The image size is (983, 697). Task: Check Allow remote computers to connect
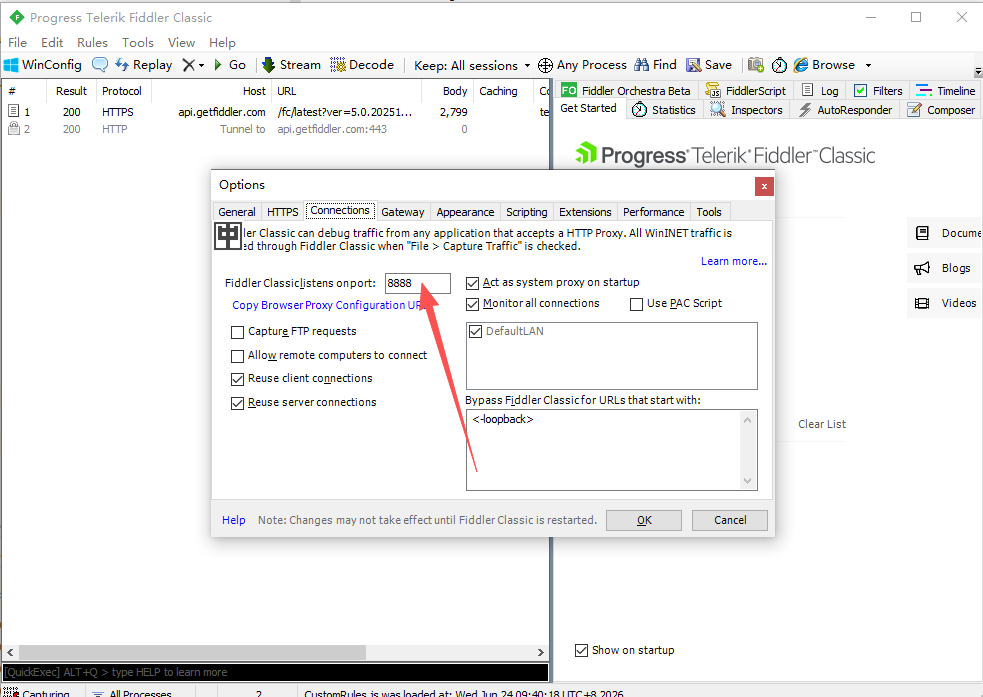238,356
